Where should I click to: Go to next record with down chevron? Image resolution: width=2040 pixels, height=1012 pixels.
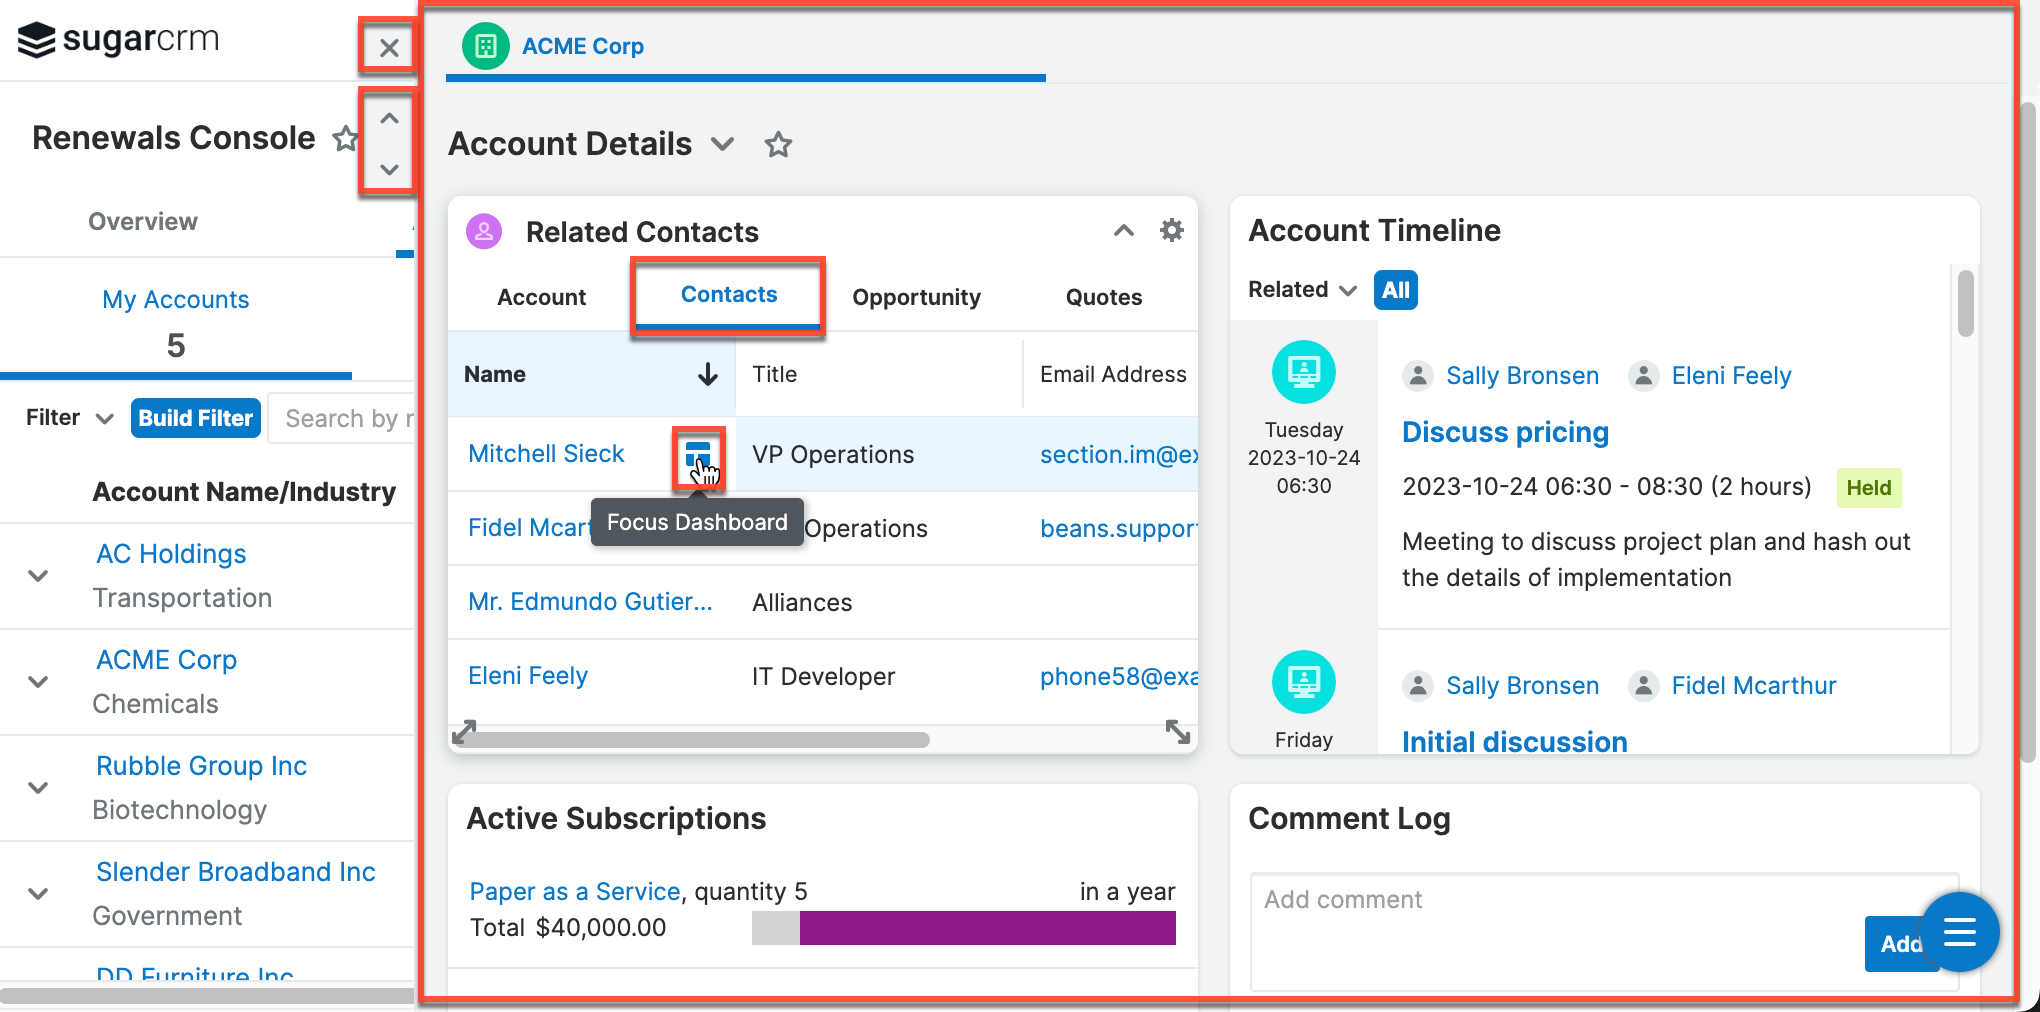coord(389,169)
